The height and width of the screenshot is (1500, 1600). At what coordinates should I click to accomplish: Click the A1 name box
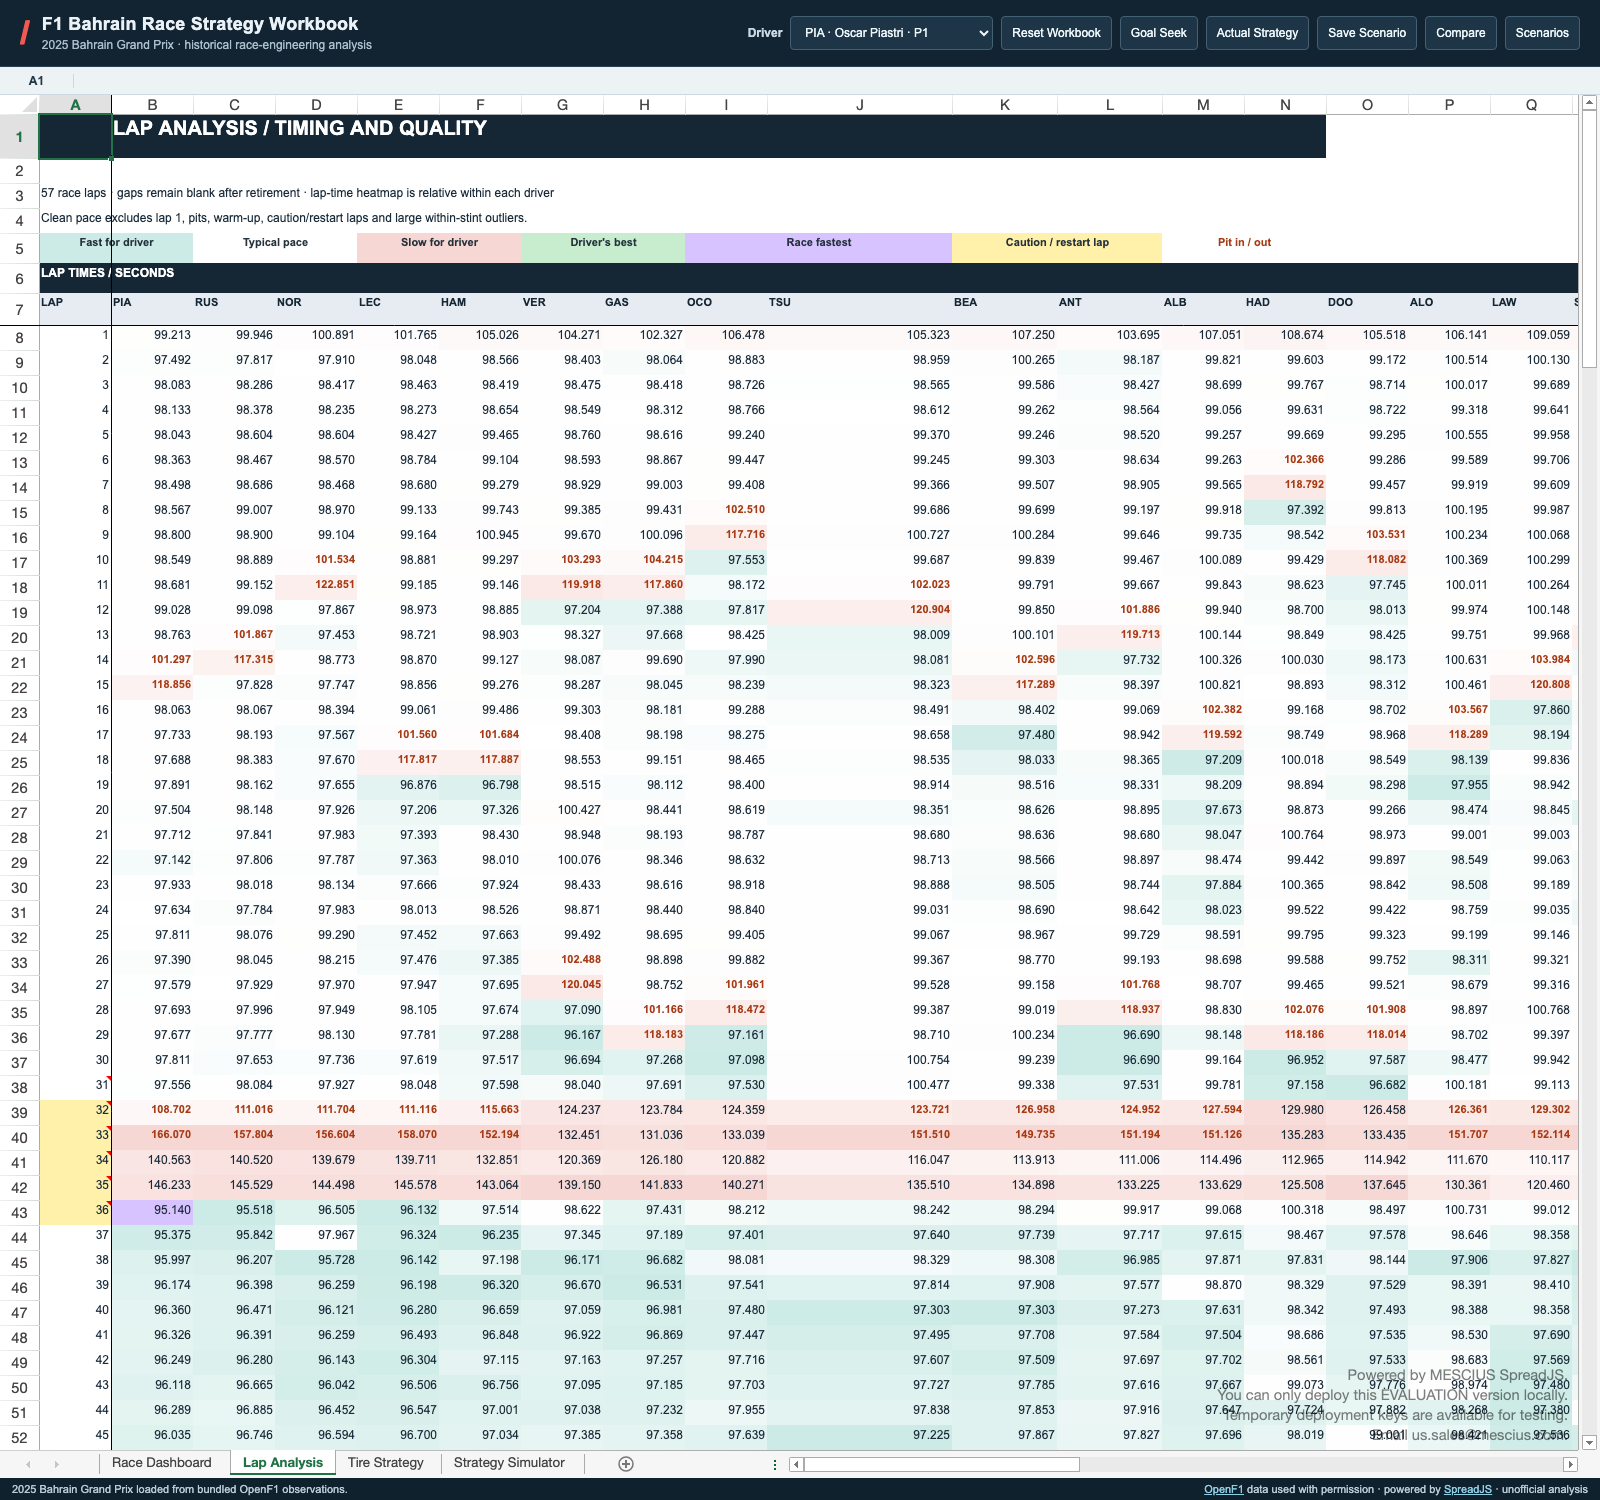(36, 81)
